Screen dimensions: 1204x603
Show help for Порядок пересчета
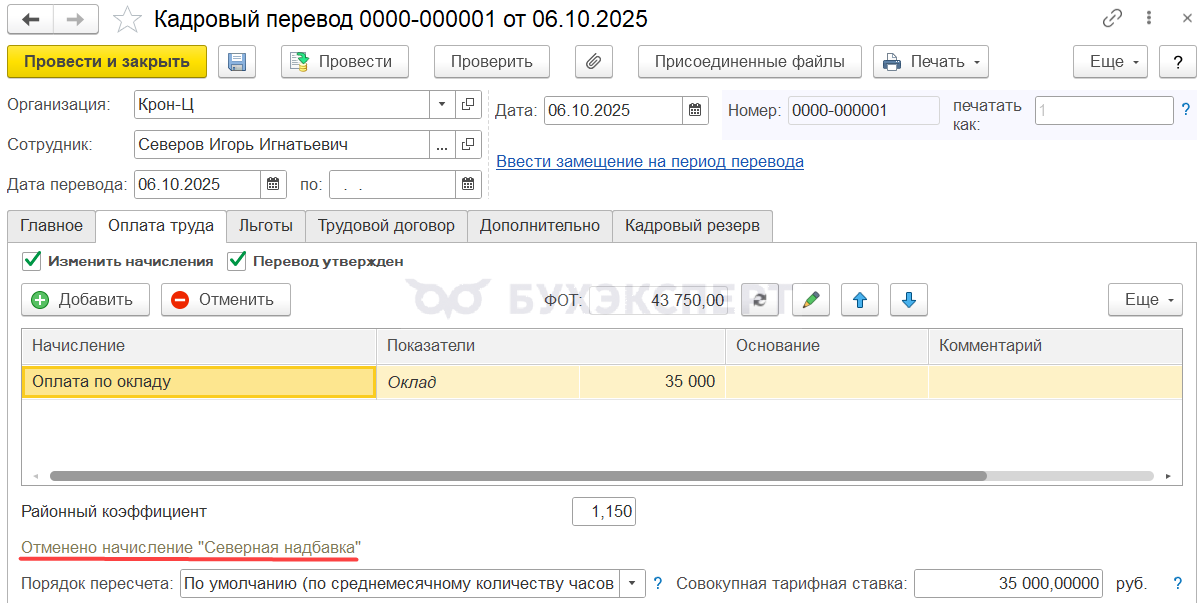coord(658,583)
